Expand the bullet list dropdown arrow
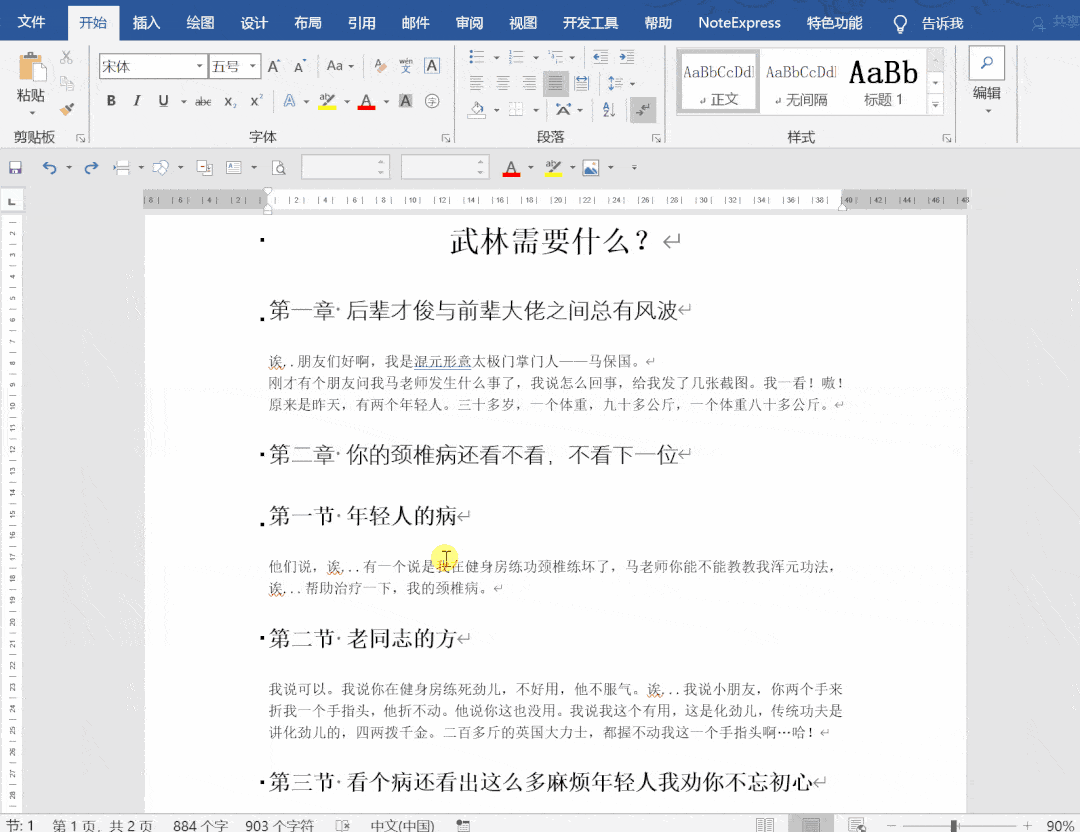The height and width of the screenshot is (832, 1080). coord(497,58)
